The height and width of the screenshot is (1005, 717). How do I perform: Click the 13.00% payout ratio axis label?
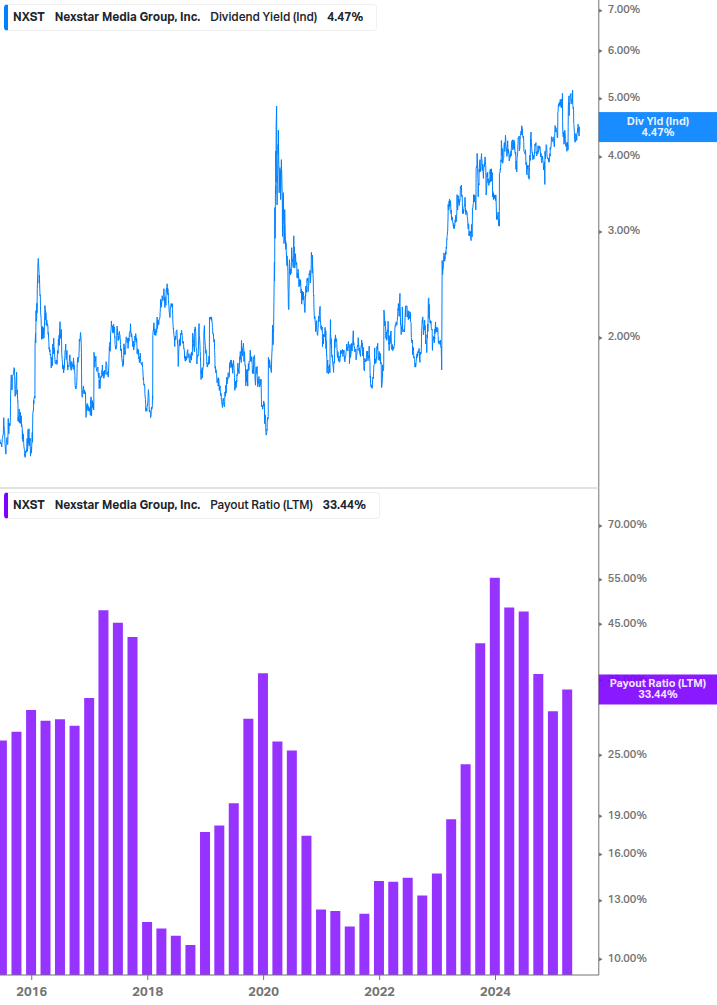tap(627, 899)
